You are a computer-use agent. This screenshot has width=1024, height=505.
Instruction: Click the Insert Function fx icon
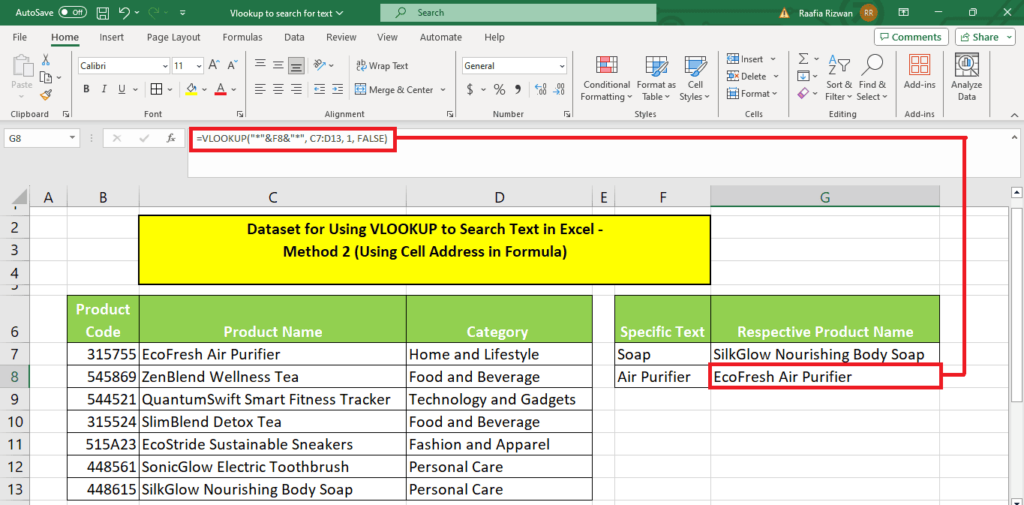coord(170,139)
